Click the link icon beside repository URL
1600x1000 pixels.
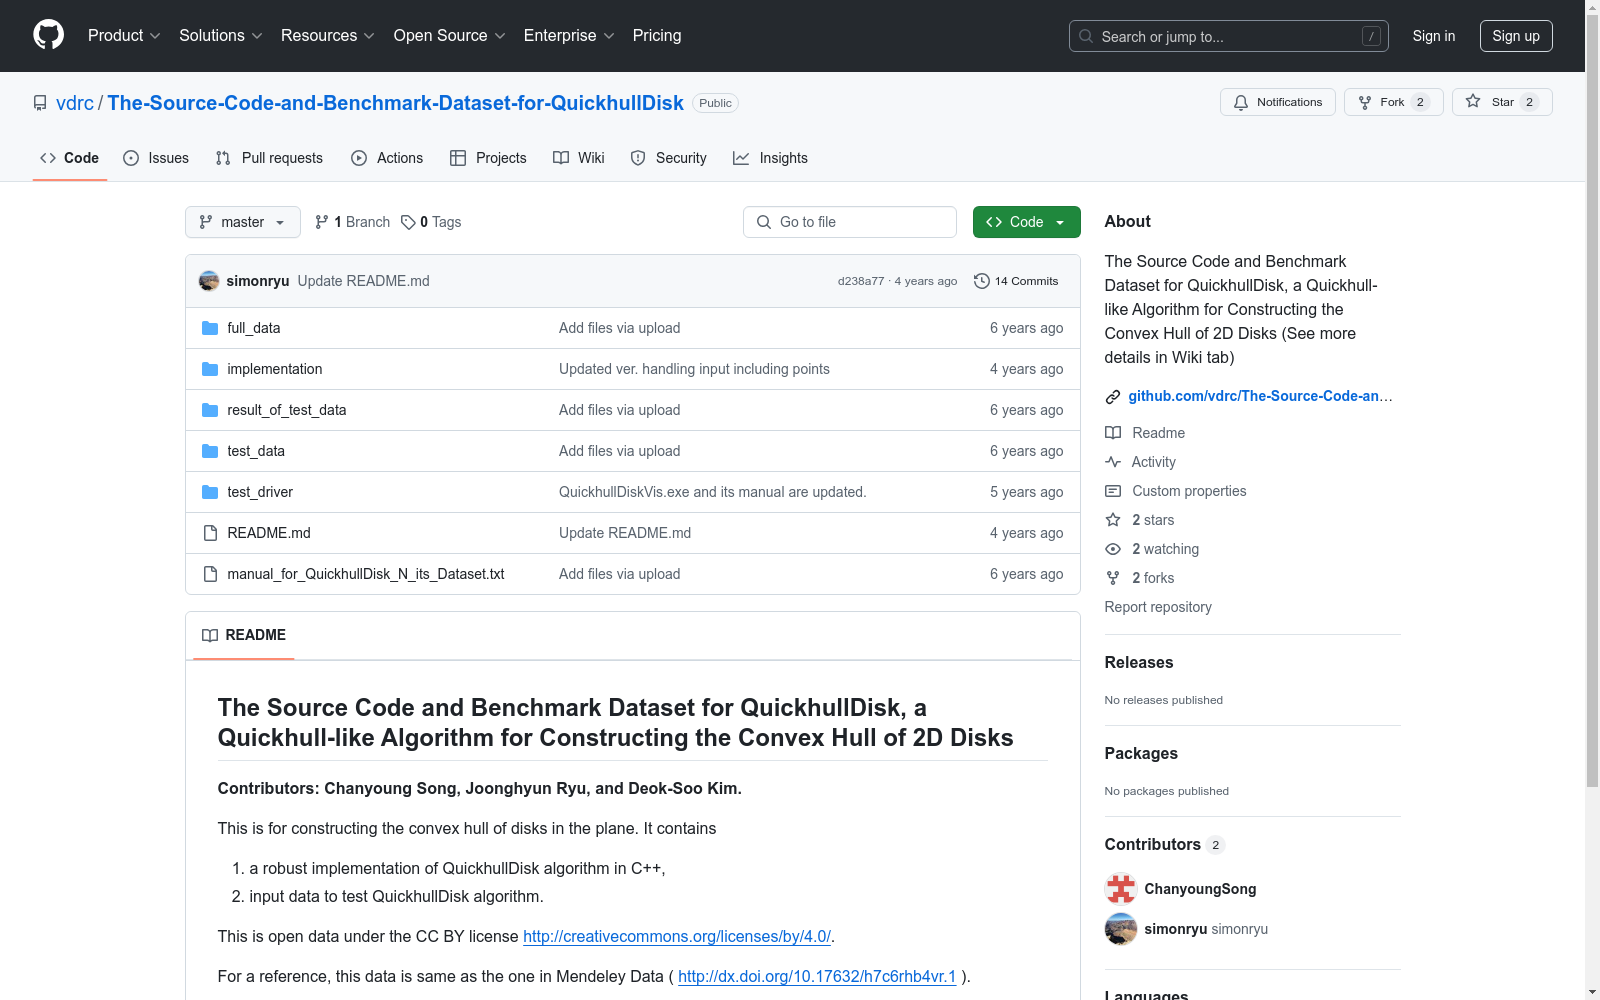point(1113,397)
